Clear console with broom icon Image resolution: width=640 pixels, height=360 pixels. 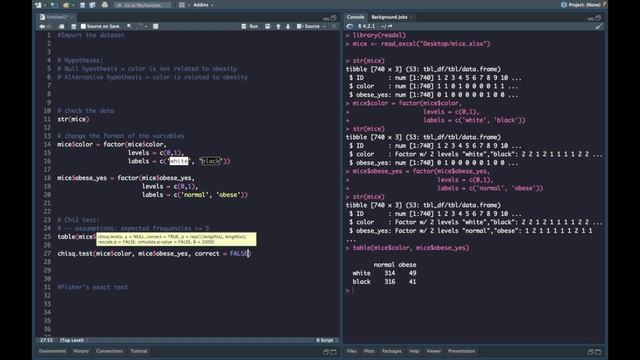coord(598,26)
